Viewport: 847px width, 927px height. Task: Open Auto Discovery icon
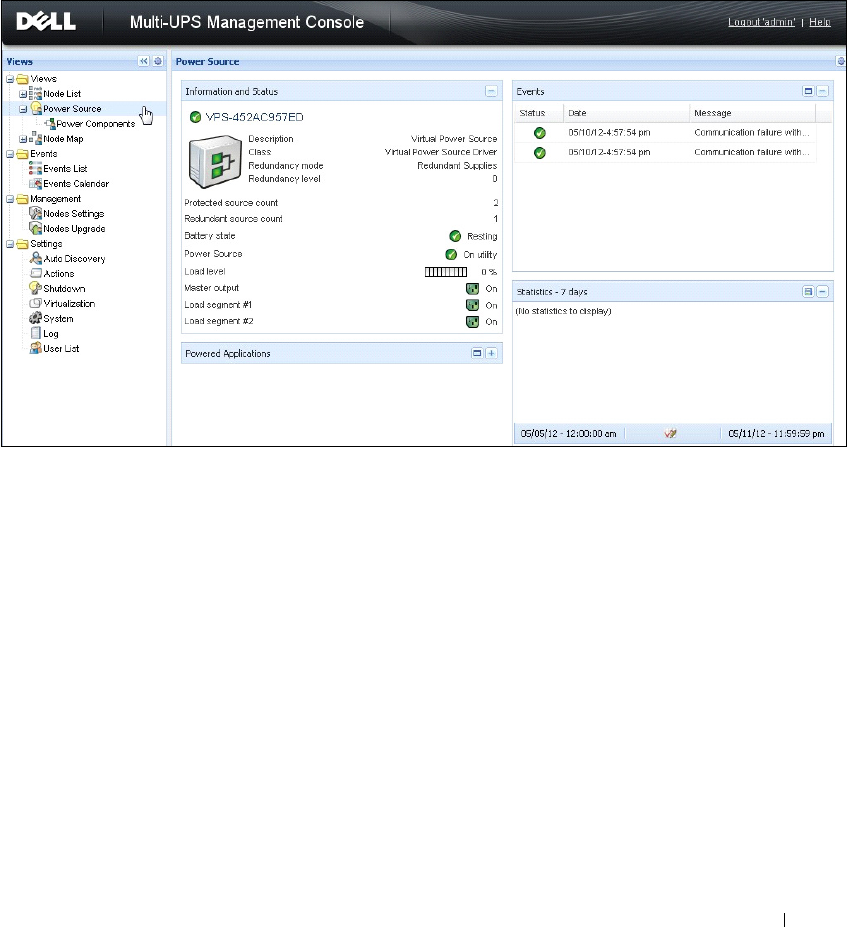pos(35,258)
